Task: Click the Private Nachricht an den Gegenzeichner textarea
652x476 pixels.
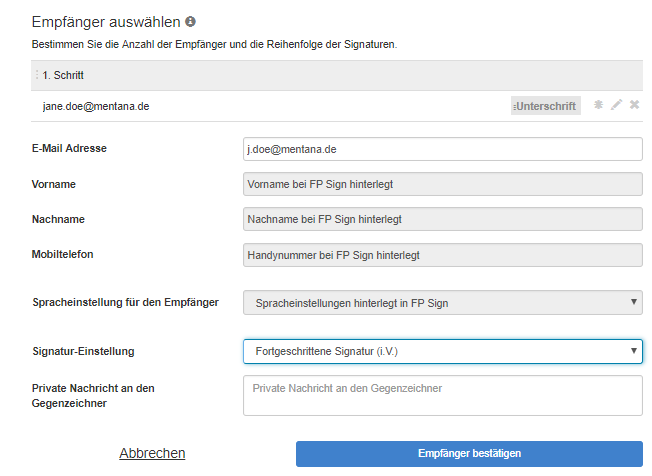Action: pyautogui.click(x=443, y=395)
